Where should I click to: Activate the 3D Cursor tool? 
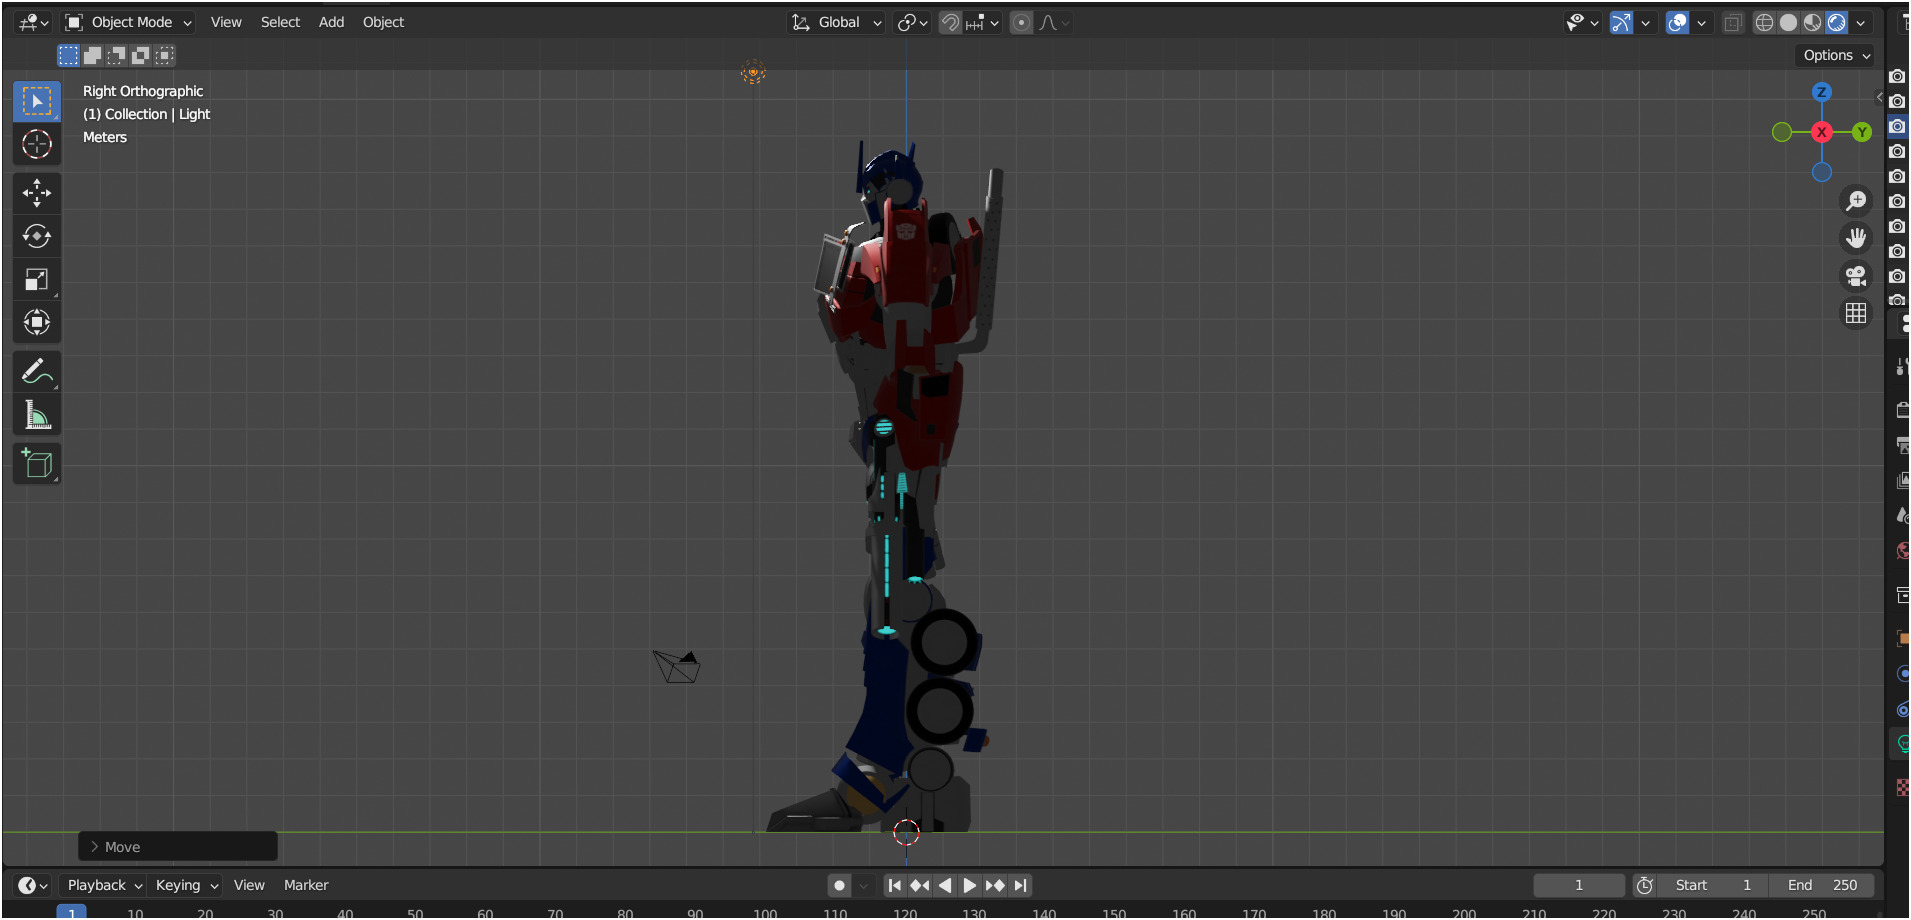(37, 144)
